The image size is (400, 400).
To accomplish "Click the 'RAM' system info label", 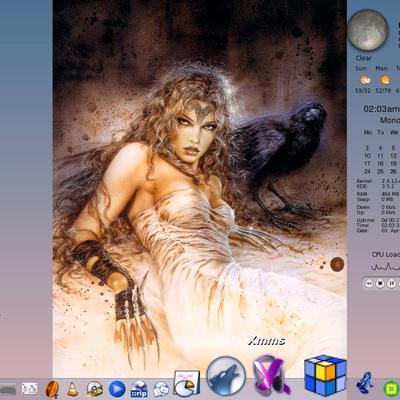I will (361, 194).
